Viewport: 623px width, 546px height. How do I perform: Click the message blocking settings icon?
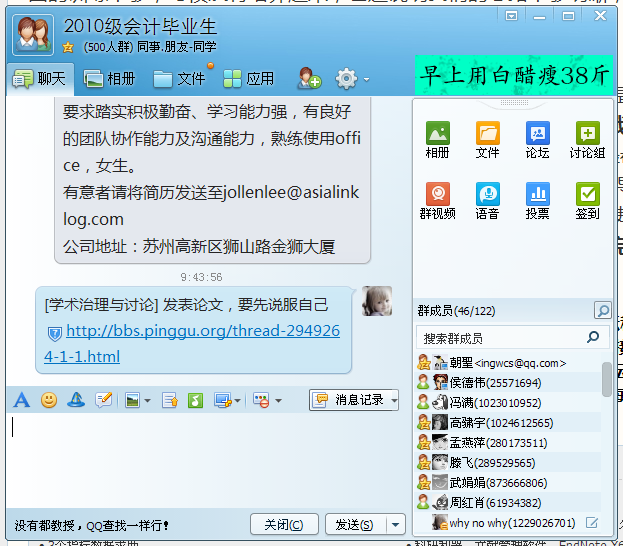pyautogui.click(x=261, y=400)
